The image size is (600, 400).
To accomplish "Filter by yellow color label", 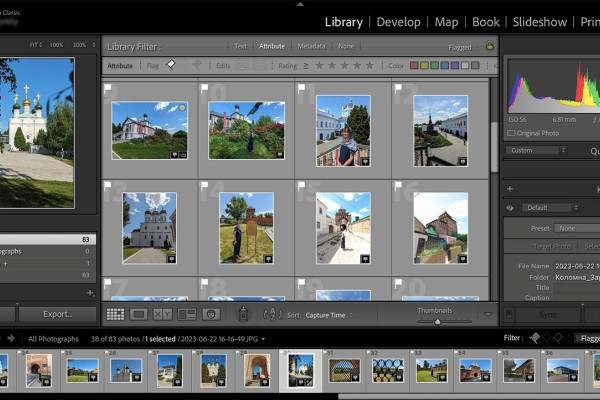I will (424, 65).
